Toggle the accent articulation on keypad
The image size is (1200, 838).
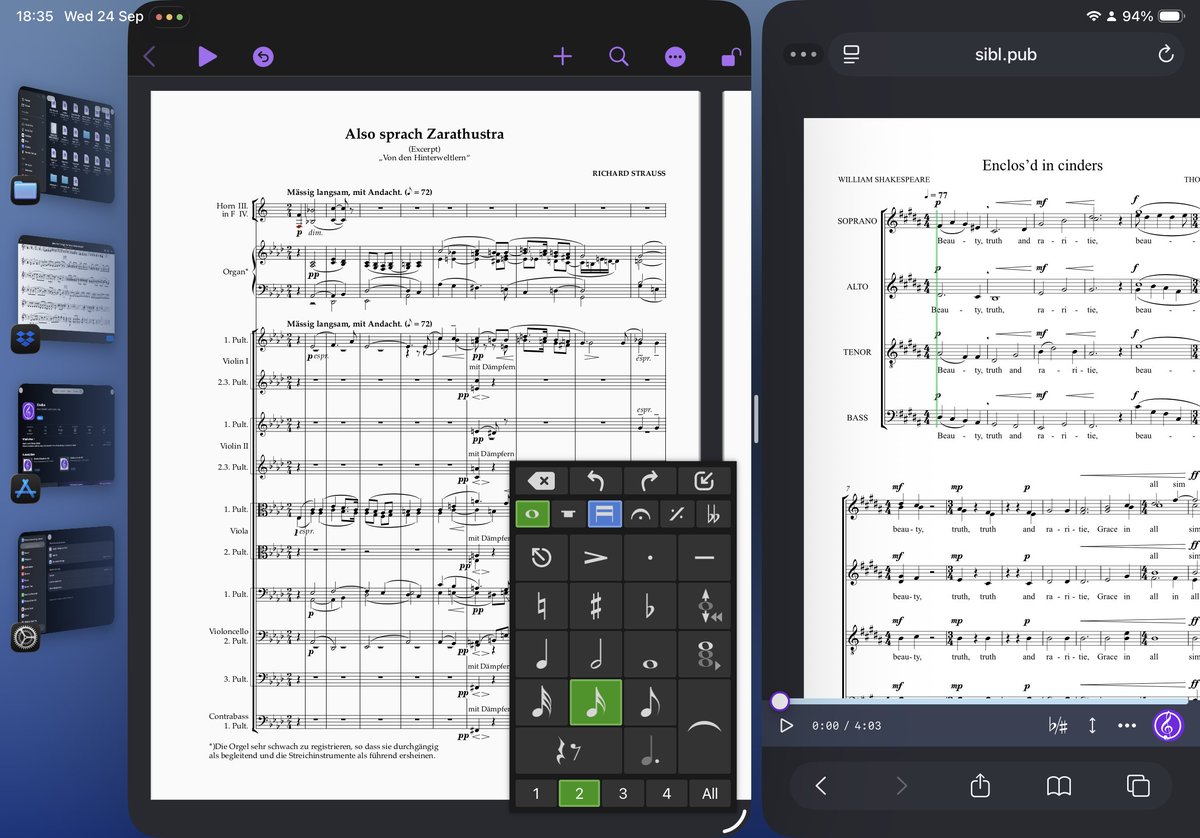tap(595, 557)
